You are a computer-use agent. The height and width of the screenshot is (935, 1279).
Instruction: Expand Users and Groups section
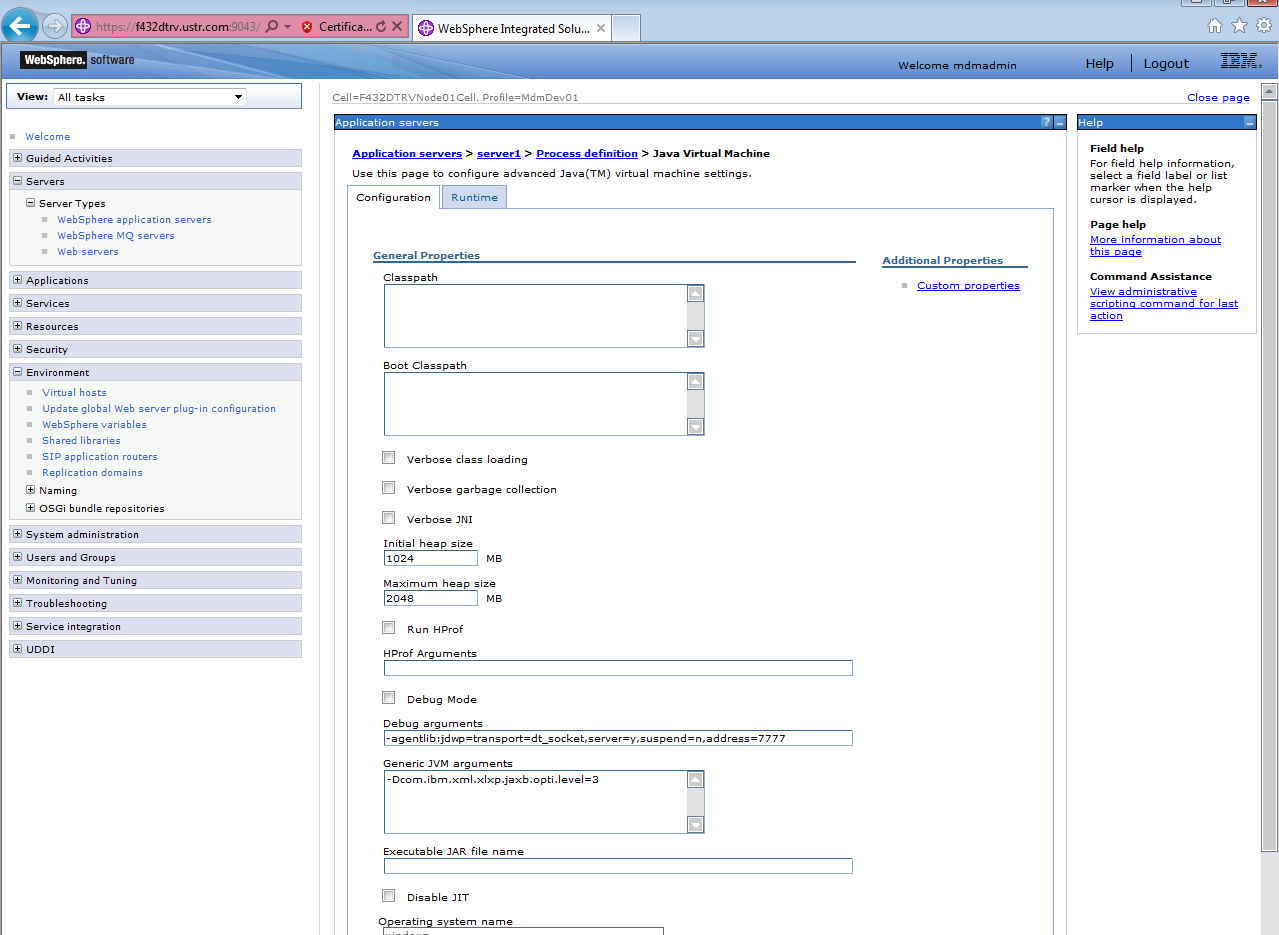point(18,557)
